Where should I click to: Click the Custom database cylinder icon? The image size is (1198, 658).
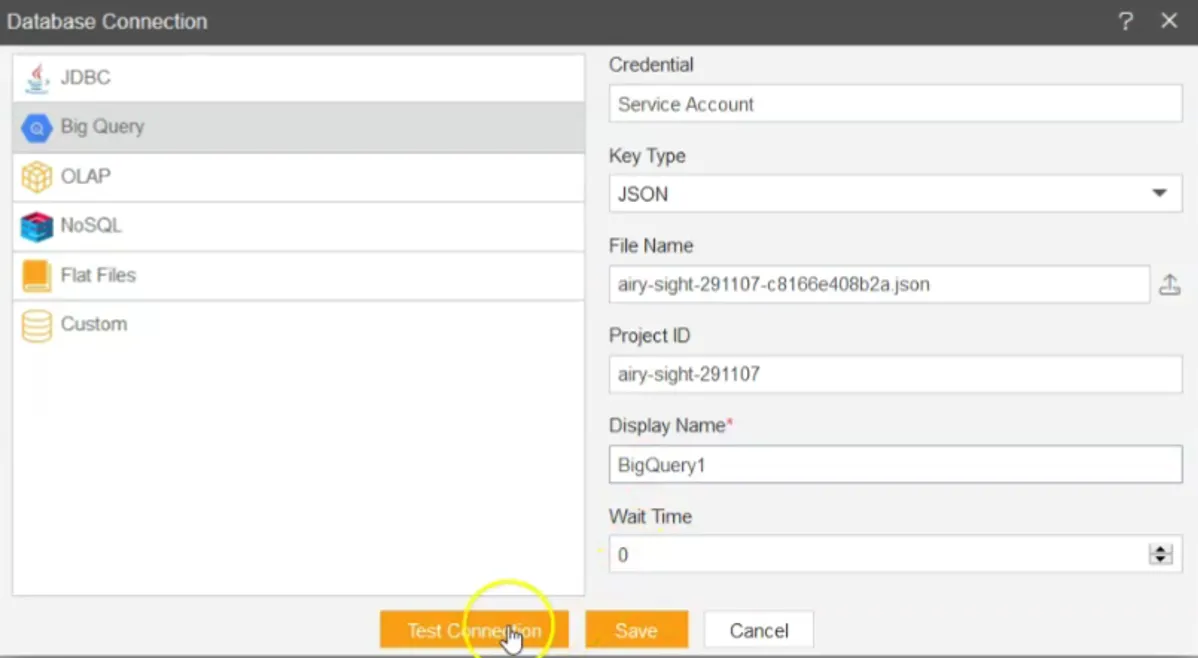click(37, 326)
